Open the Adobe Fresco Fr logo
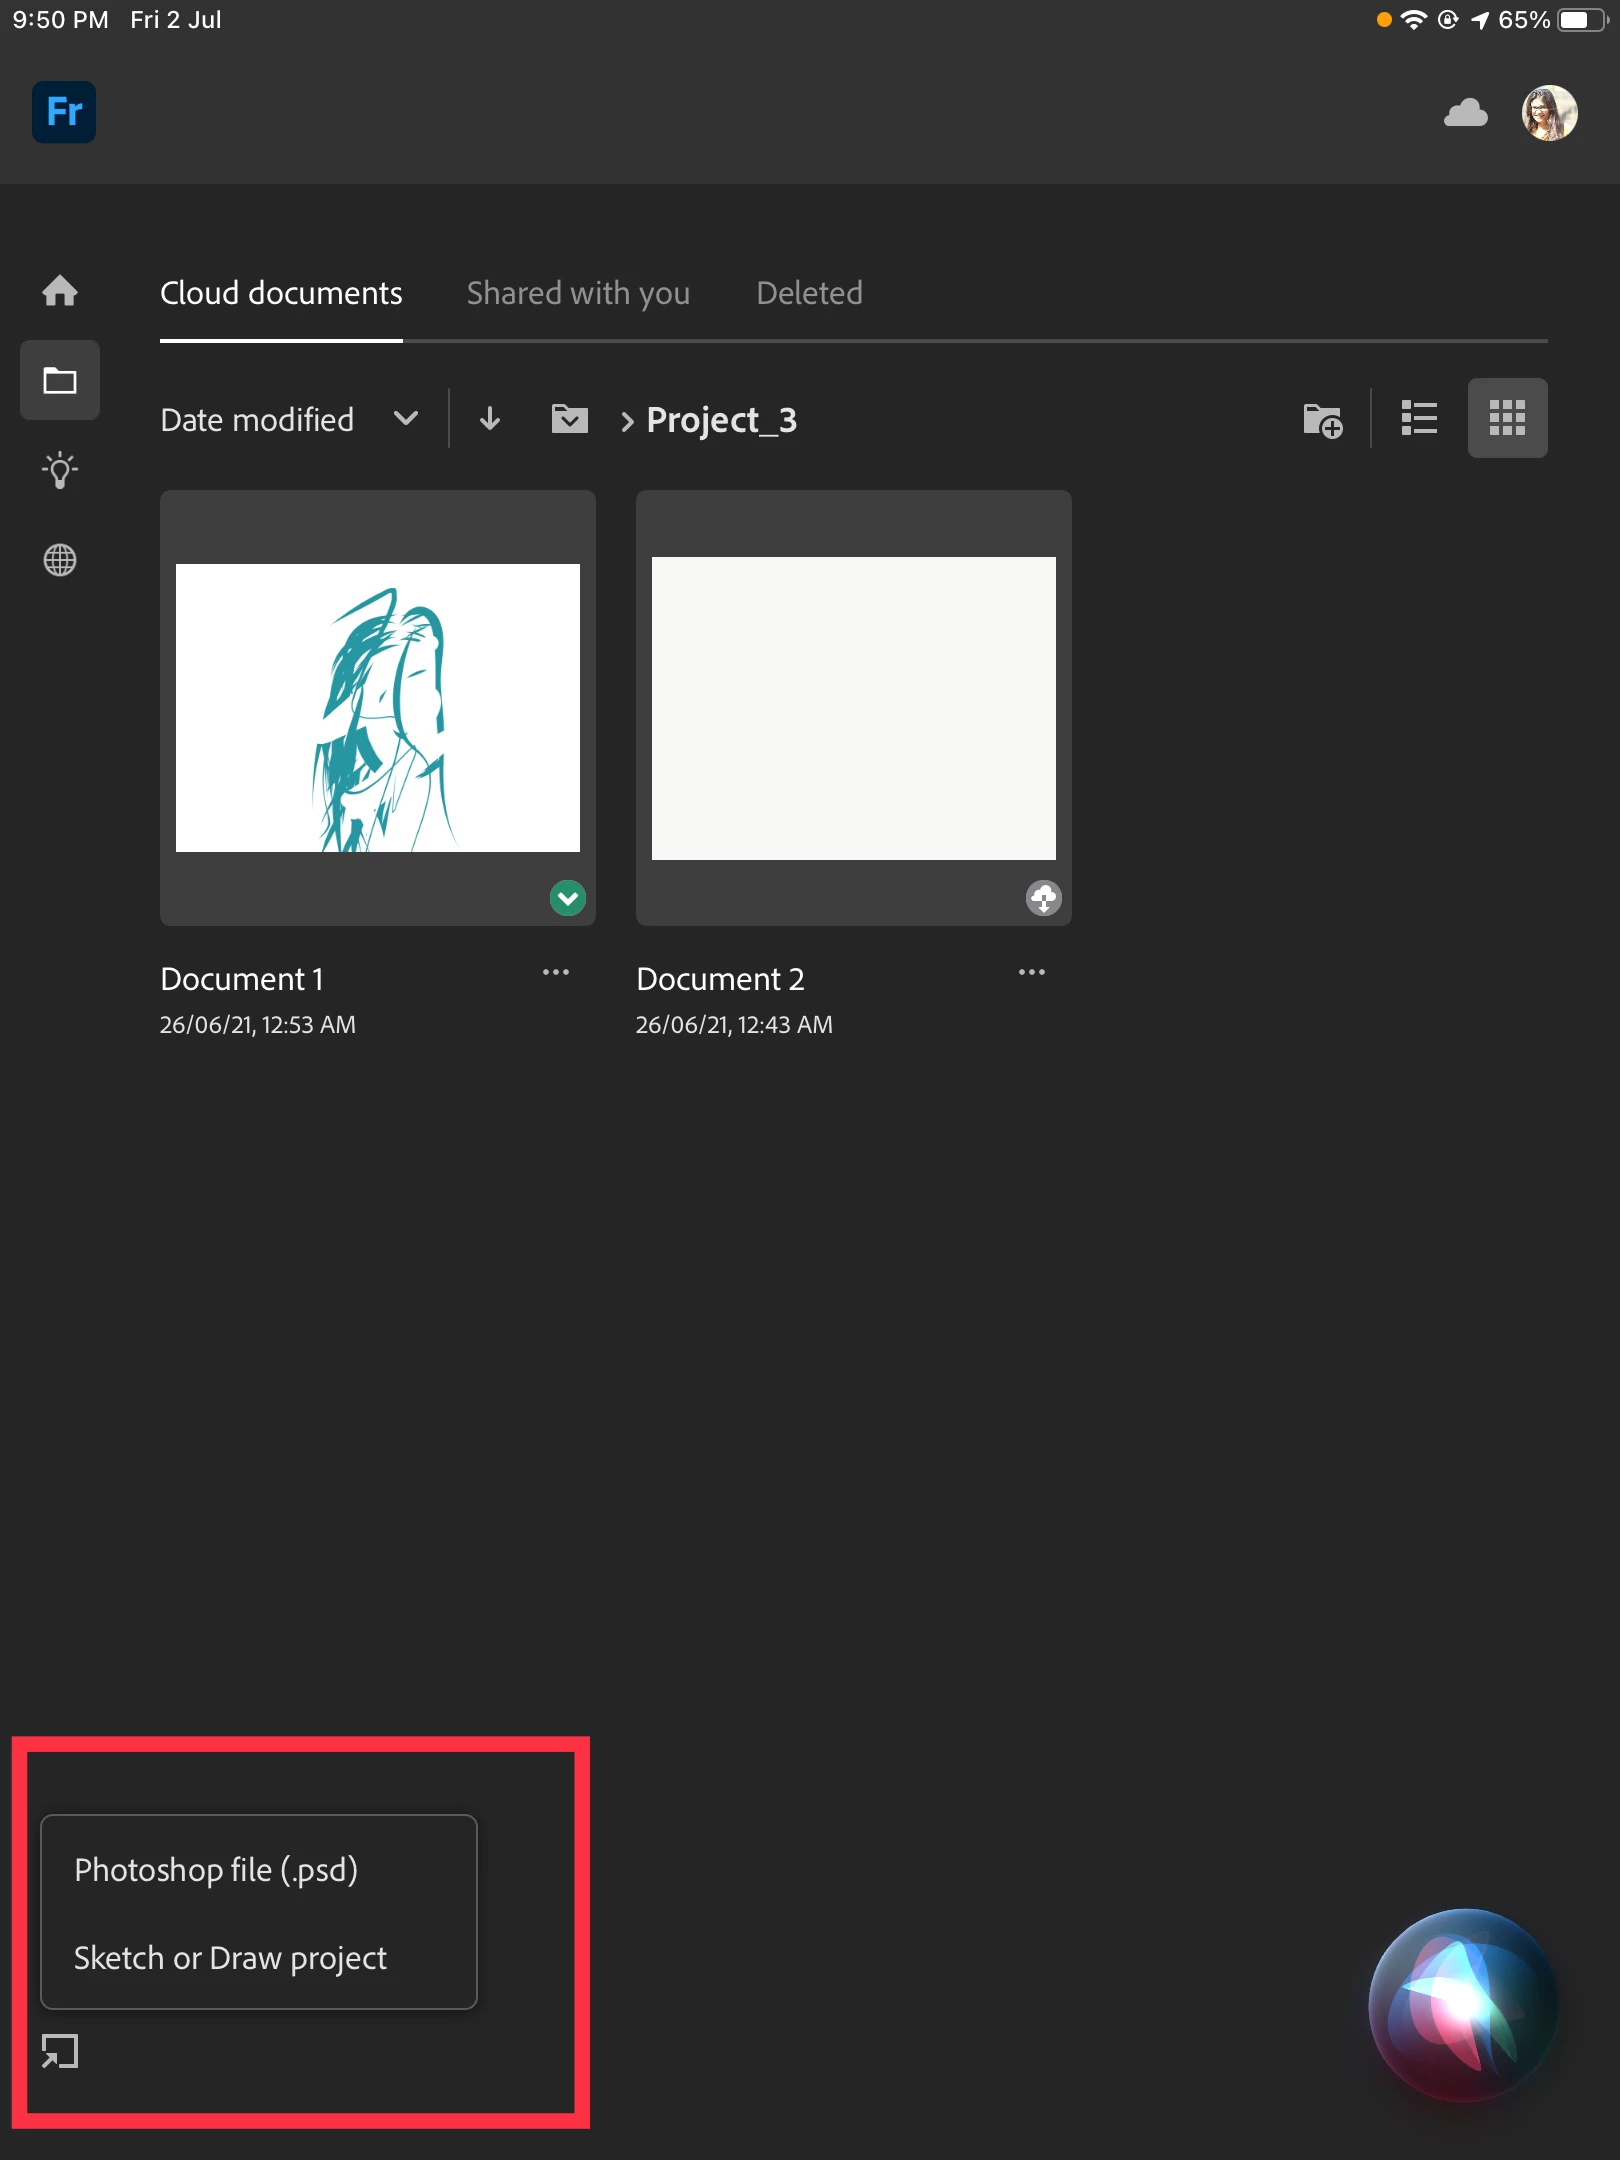The height and width of the screenshot is (2160, 1620). pyautogui.click(x=64, y=112)
